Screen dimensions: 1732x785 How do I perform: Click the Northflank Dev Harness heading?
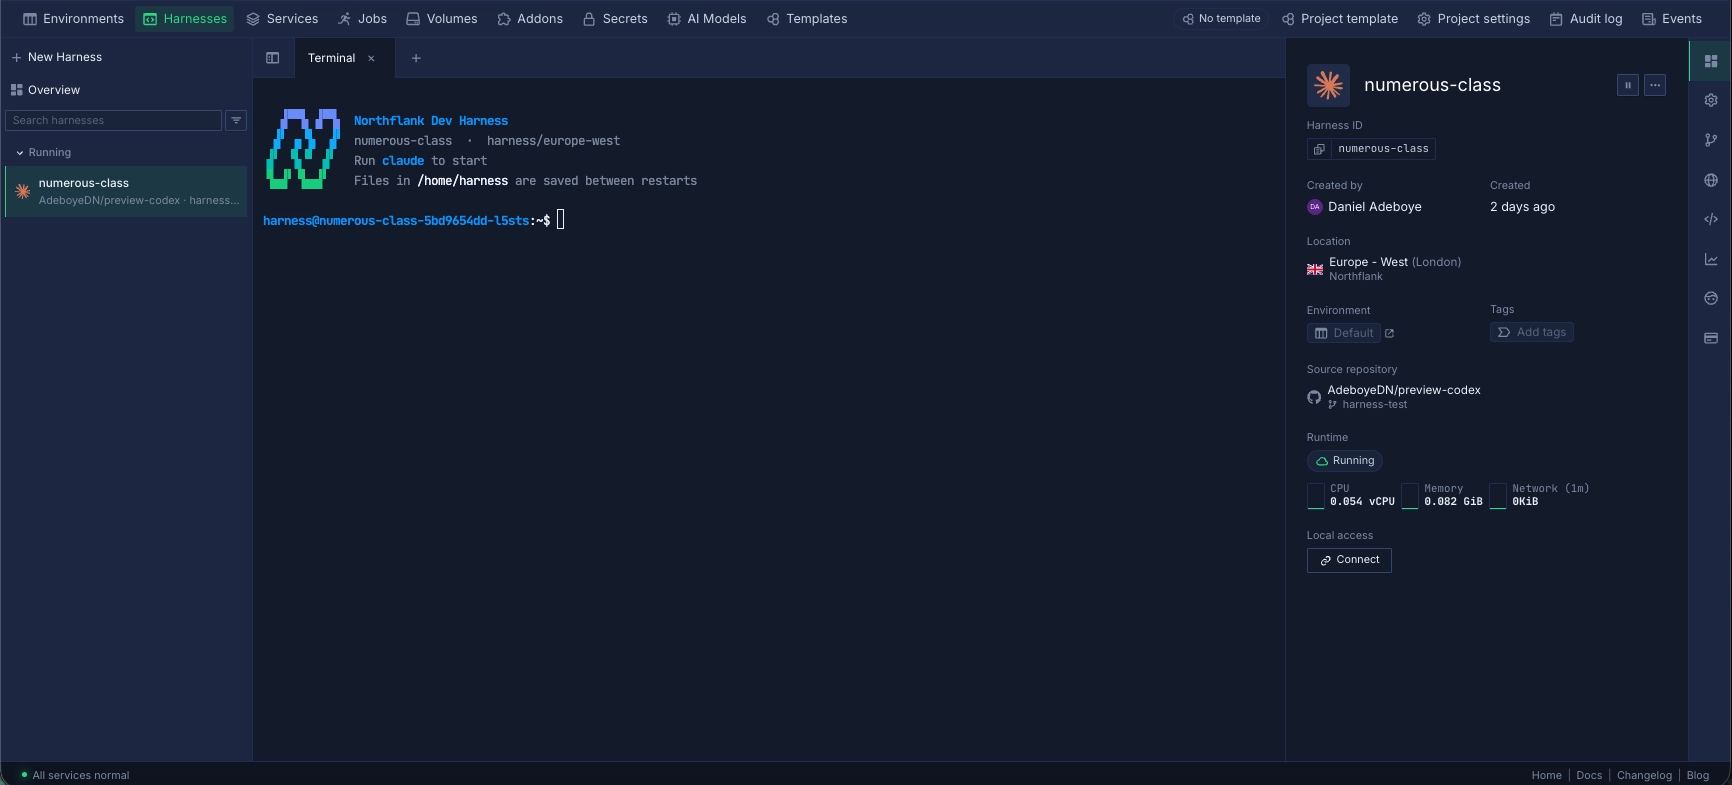click(x=431, y=121)
